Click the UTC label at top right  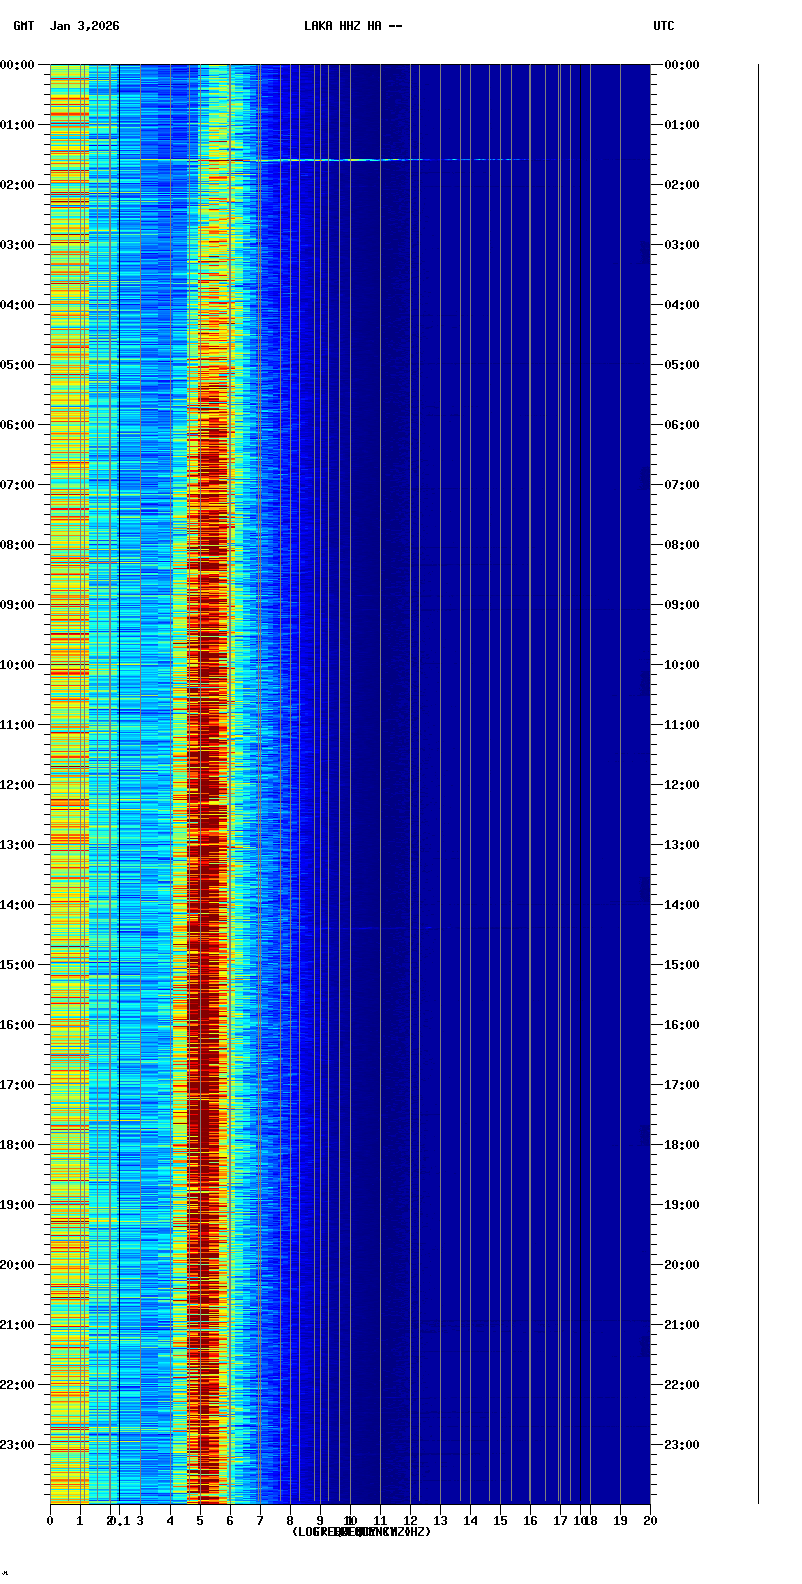tap(664, 26)
